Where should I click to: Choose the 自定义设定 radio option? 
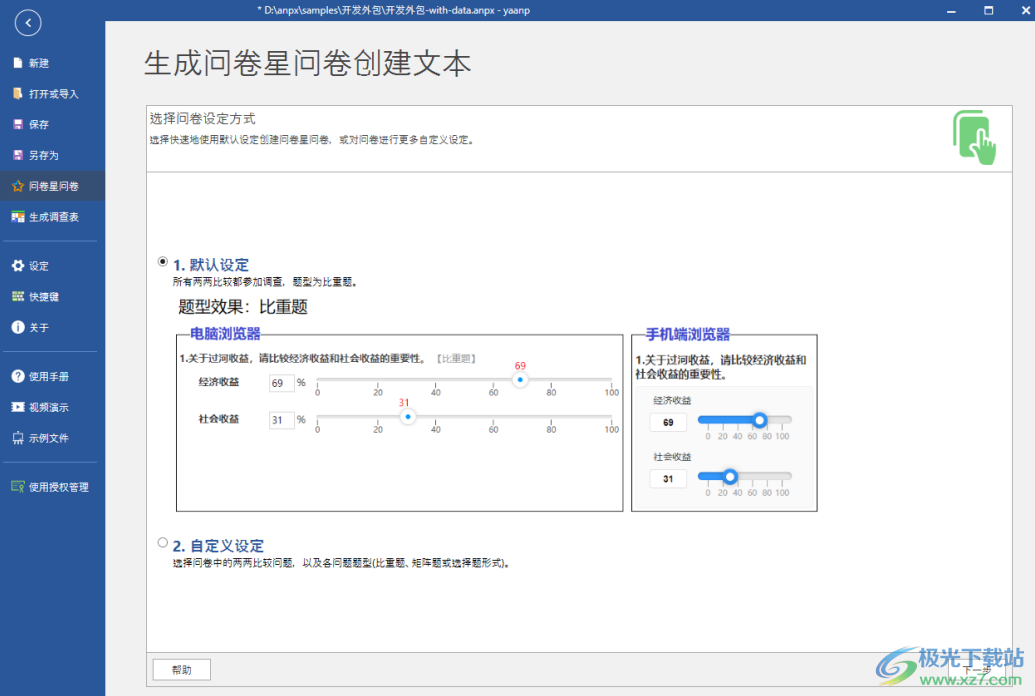(x=162, y=542)
